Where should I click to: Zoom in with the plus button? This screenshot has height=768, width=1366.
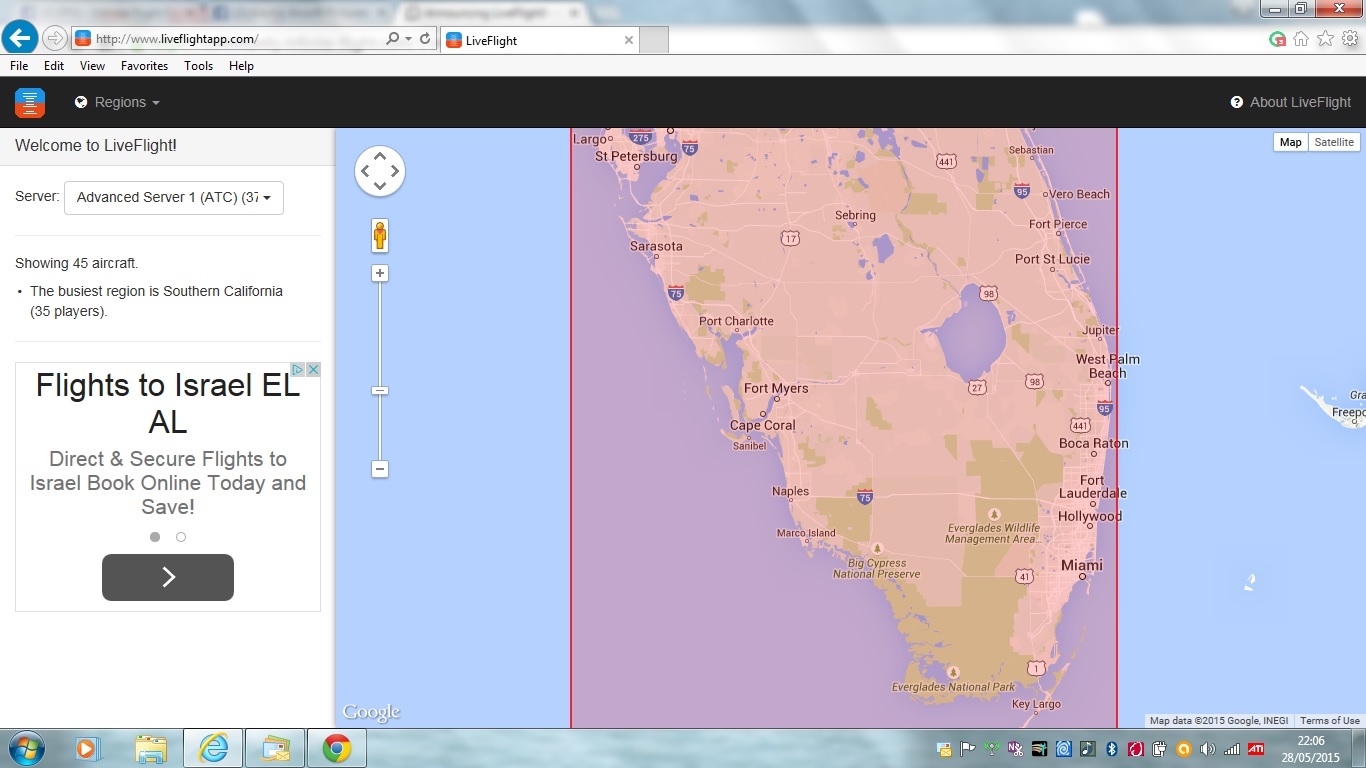point(380,273)
